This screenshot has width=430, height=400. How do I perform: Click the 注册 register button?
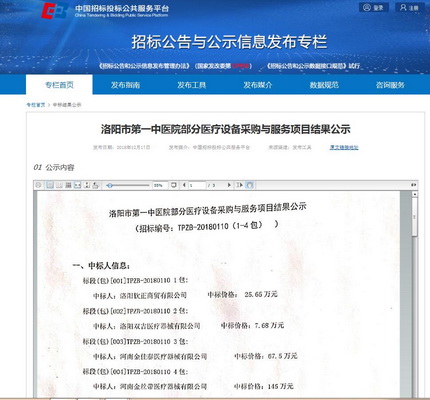[410, 7]
